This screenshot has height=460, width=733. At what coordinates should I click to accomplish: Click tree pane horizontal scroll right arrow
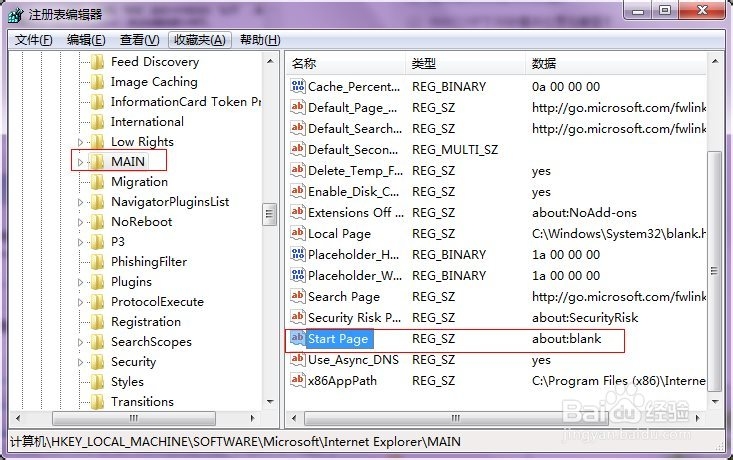pos(252,418)
